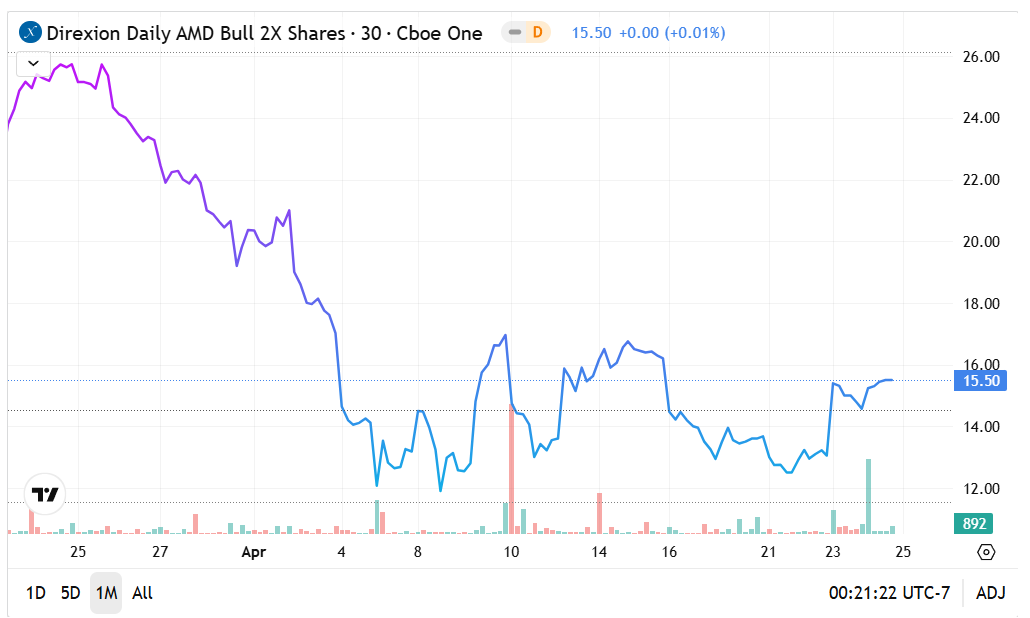Collapse the legend with chevron arrow
The height and width of the screenshot is (618, 1030).
34,62
